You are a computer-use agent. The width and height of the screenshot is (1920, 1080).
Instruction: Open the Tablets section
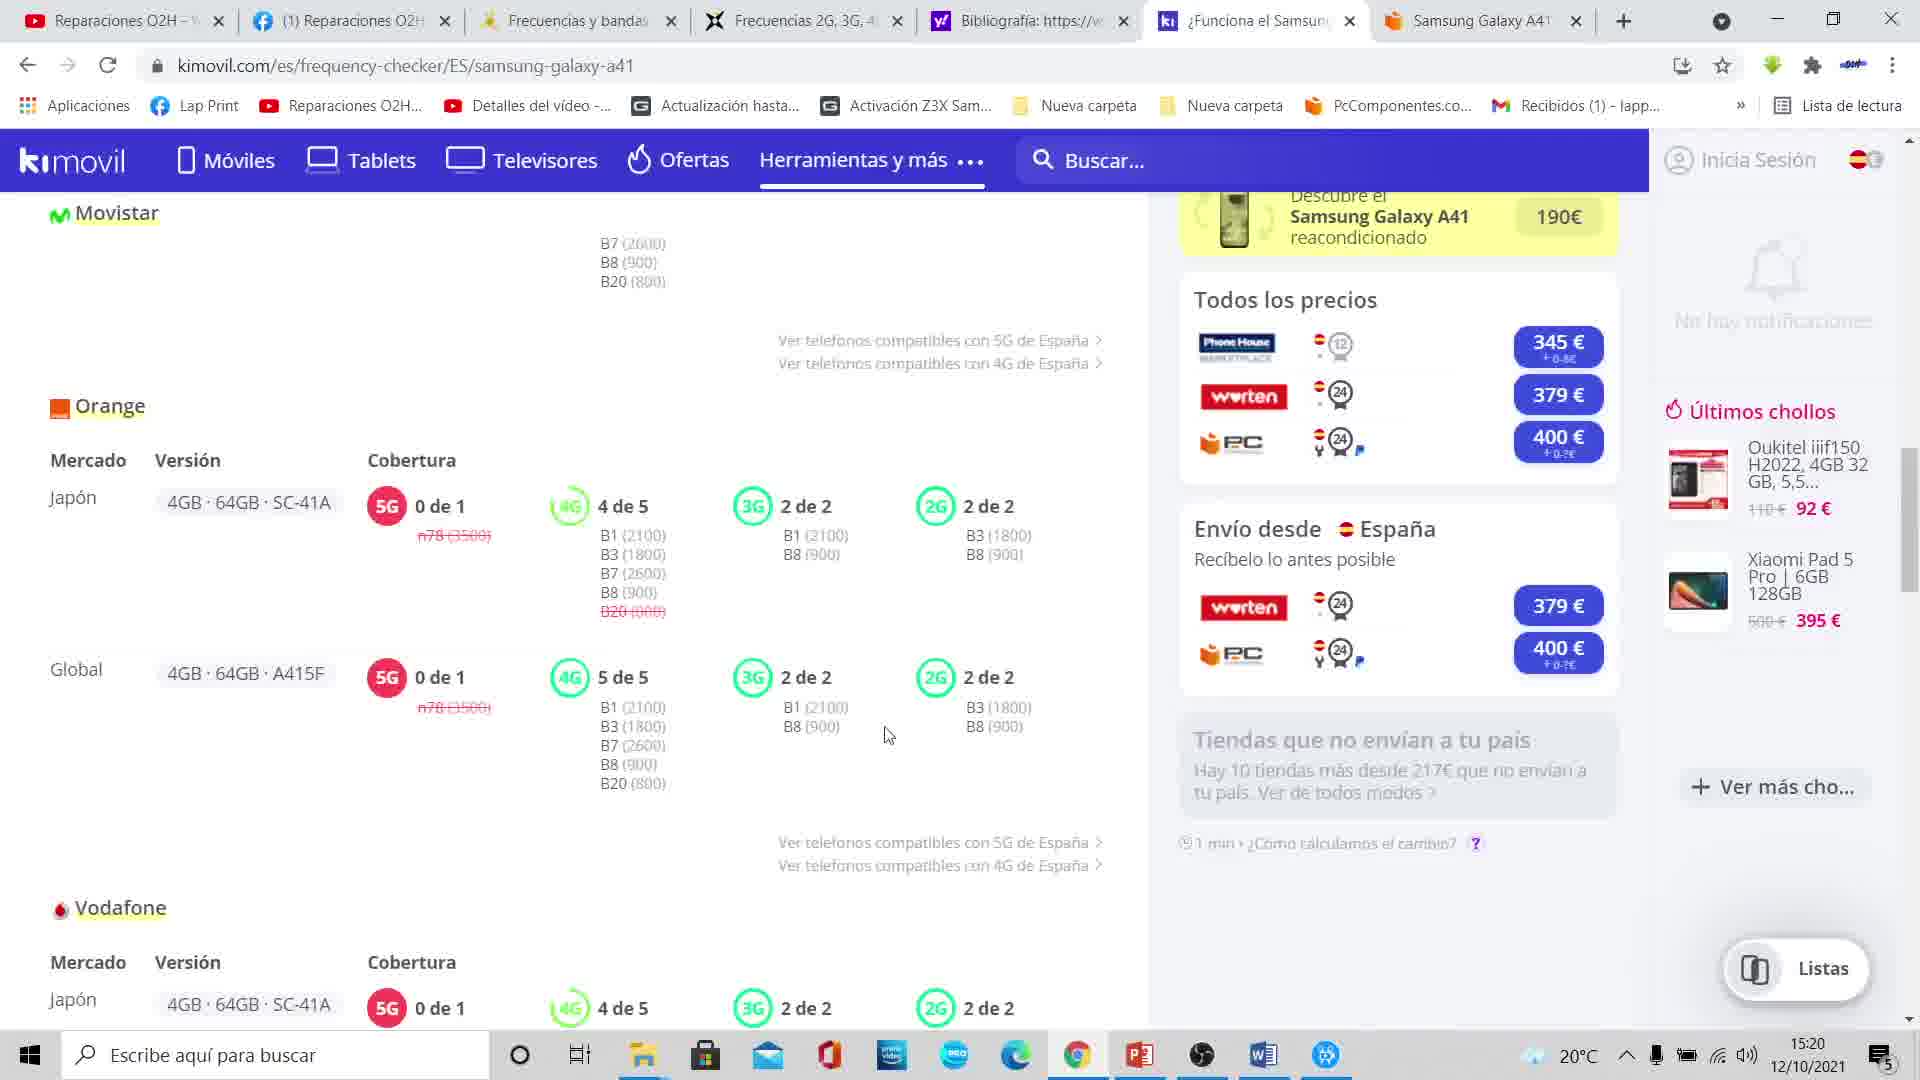click(361, 160)
